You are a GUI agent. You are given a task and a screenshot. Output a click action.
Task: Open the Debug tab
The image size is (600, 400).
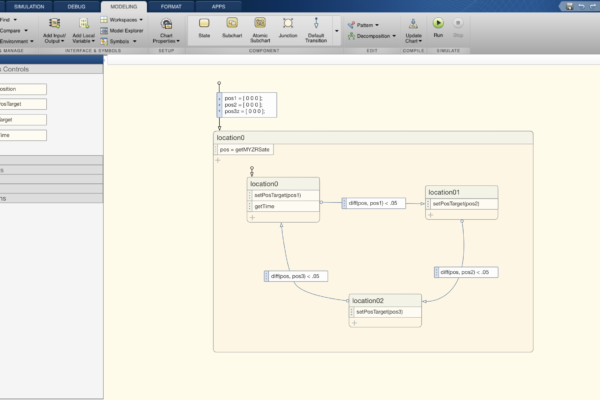(x=77, y=6)
